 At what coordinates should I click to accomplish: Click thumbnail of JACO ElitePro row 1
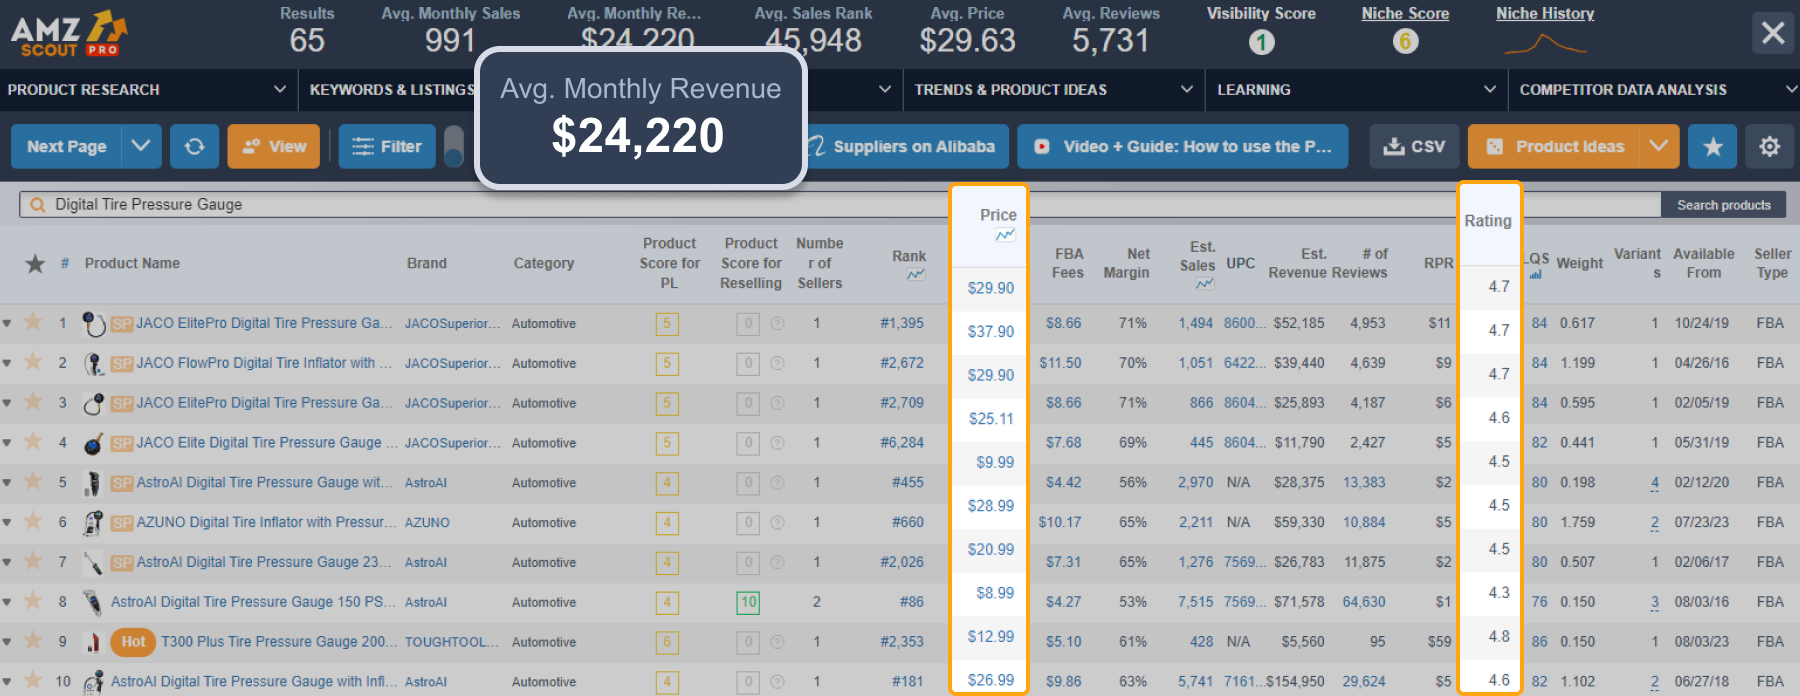(x=94, y=324)
